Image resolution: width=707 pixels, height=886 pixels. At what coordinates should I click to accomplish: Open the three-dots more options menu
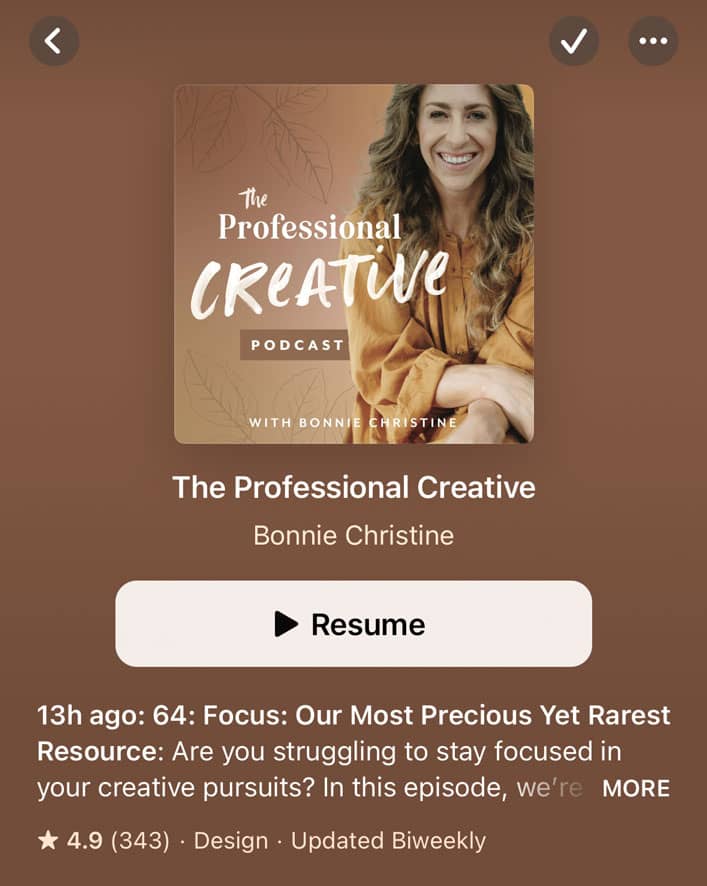point(653,41)
